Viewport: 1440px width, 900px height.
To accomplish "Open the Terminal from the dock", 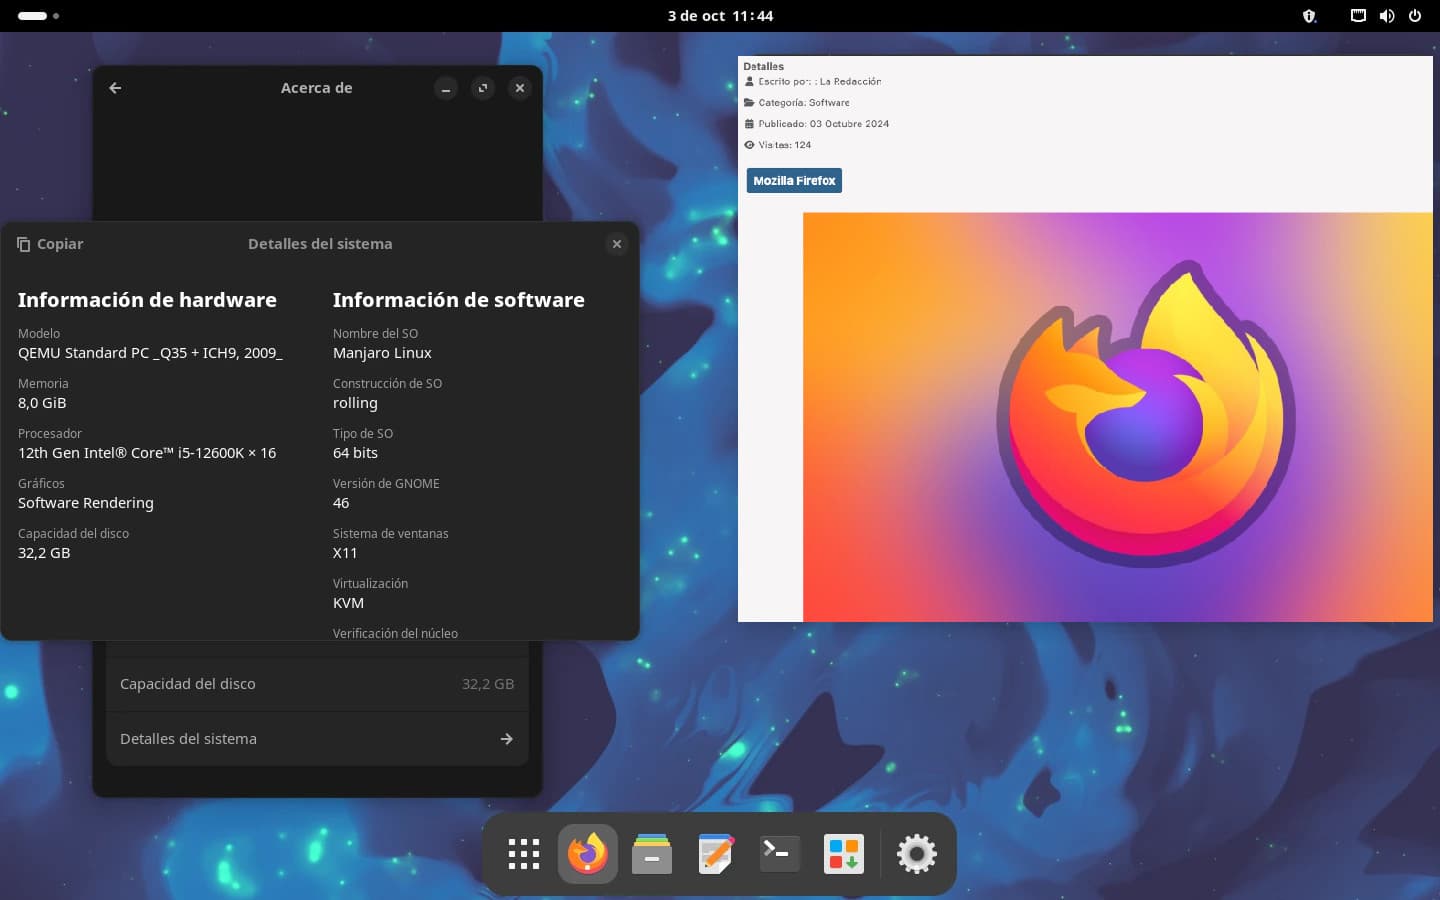I will click(780, 854).
